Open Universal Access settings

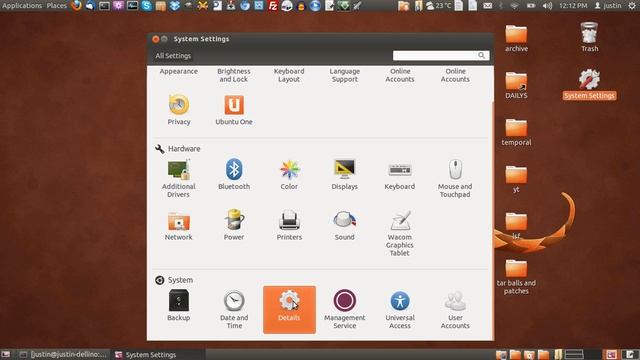coord(400,310)
